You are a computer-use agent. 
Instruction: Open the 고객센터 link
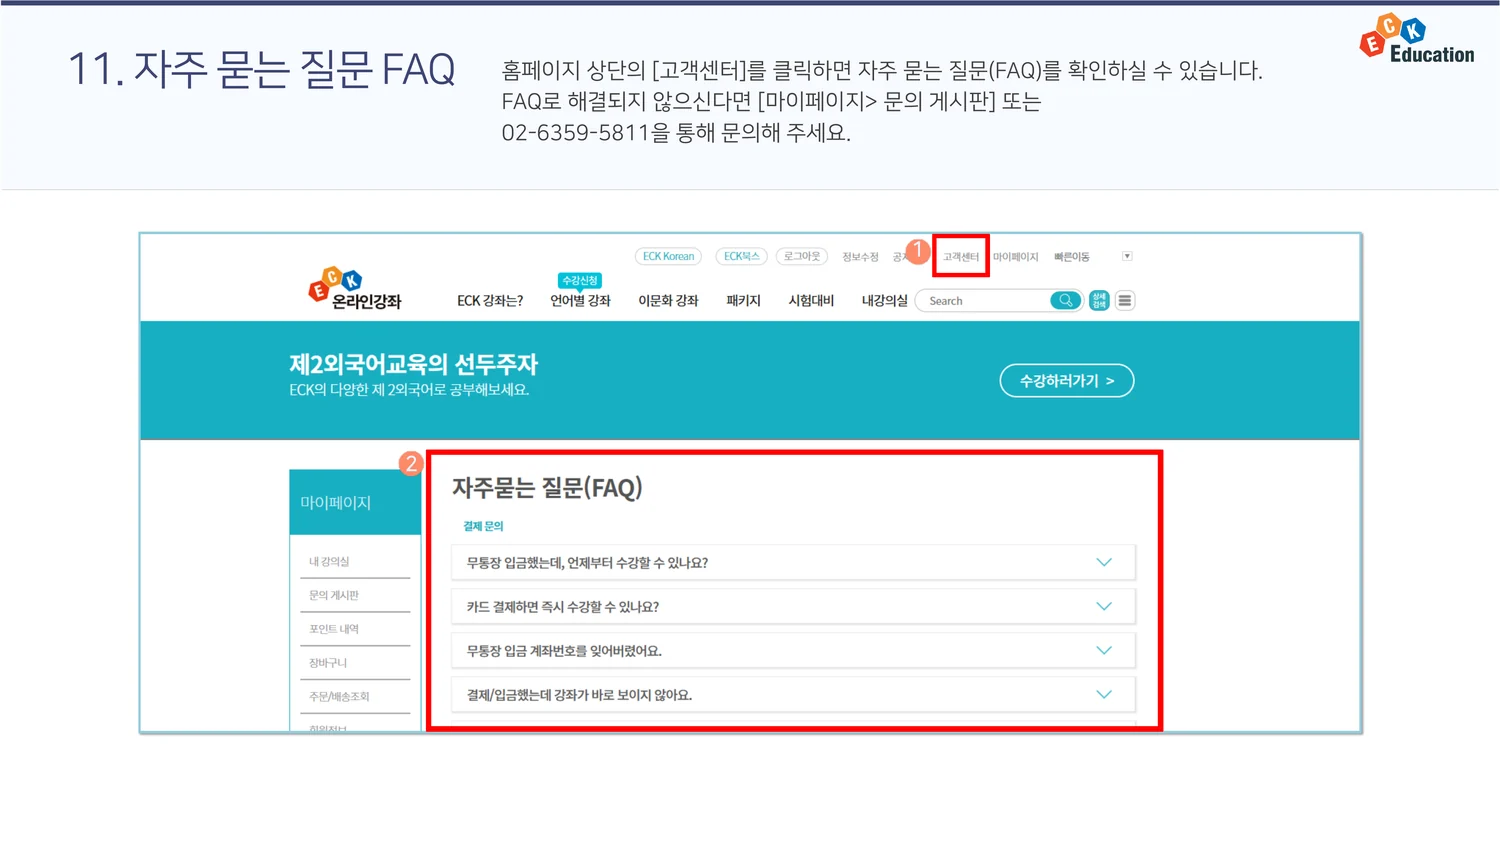(961, 257)
